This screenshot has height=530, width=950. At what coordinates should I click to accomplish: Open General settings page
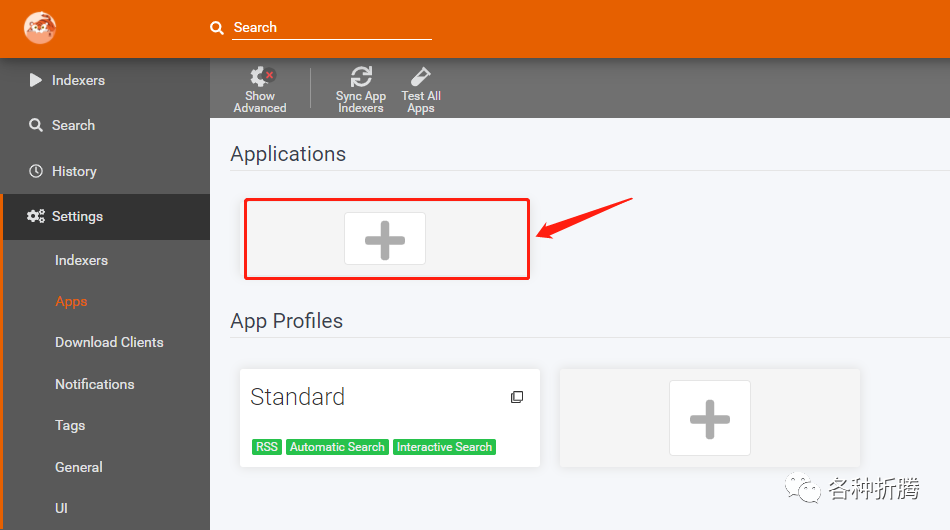79,468
